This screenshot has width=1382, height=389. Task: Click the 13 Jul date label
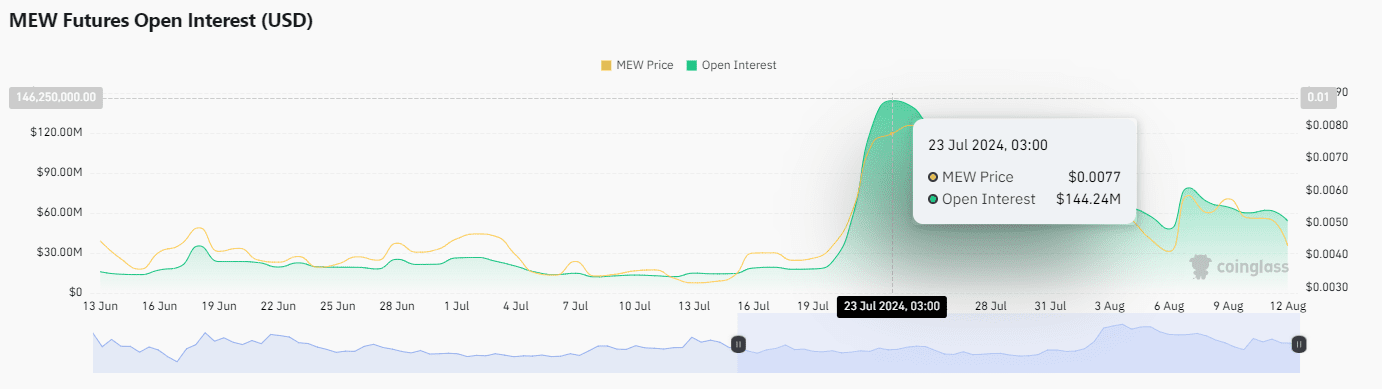pyautogui.click(x=694, y=306)
